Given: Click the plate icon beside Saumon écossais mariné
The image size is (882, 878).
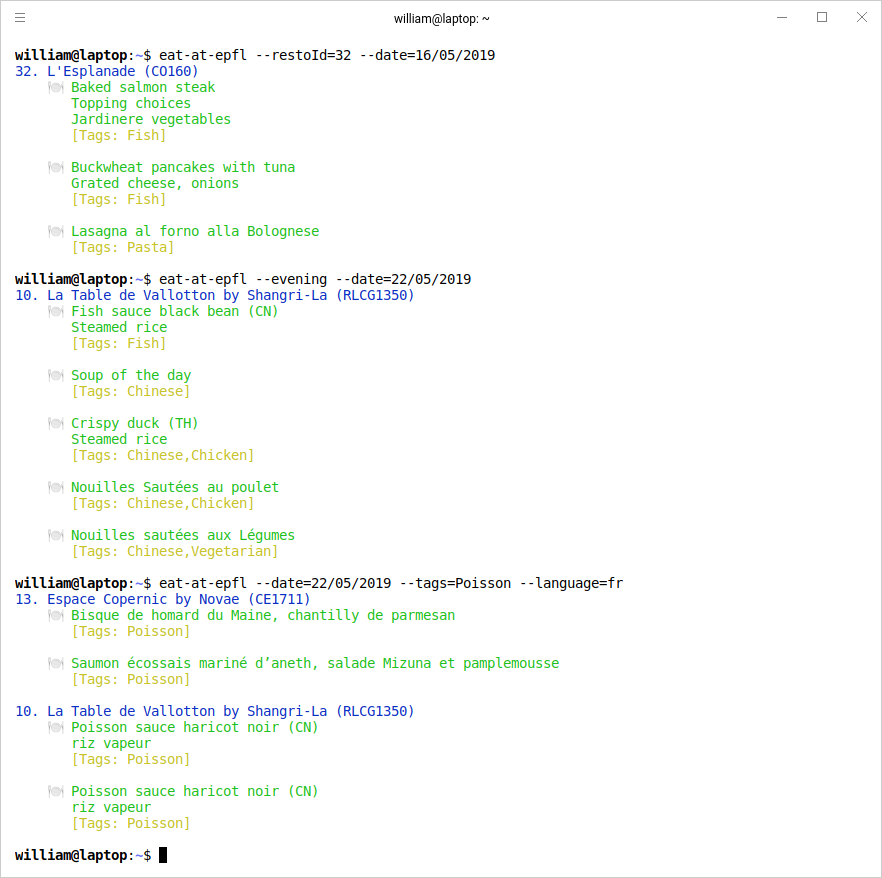Looking at the screenshot, I should 56,664.
